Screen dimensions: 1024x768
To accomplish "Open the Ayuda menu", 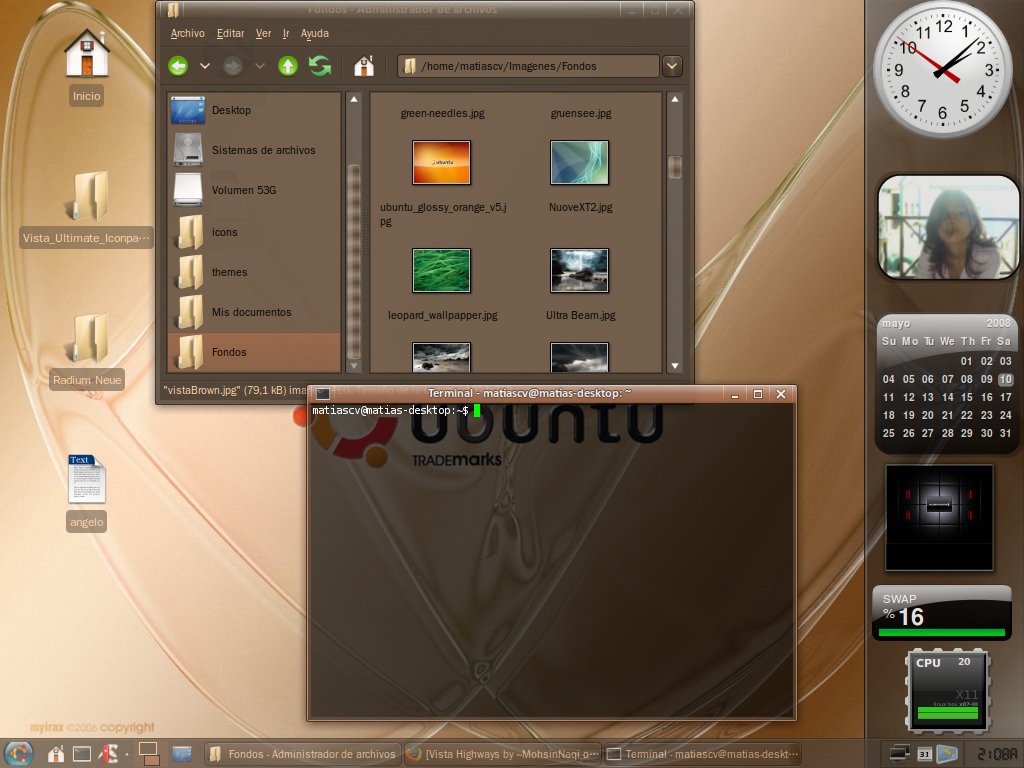I will 315,33.
